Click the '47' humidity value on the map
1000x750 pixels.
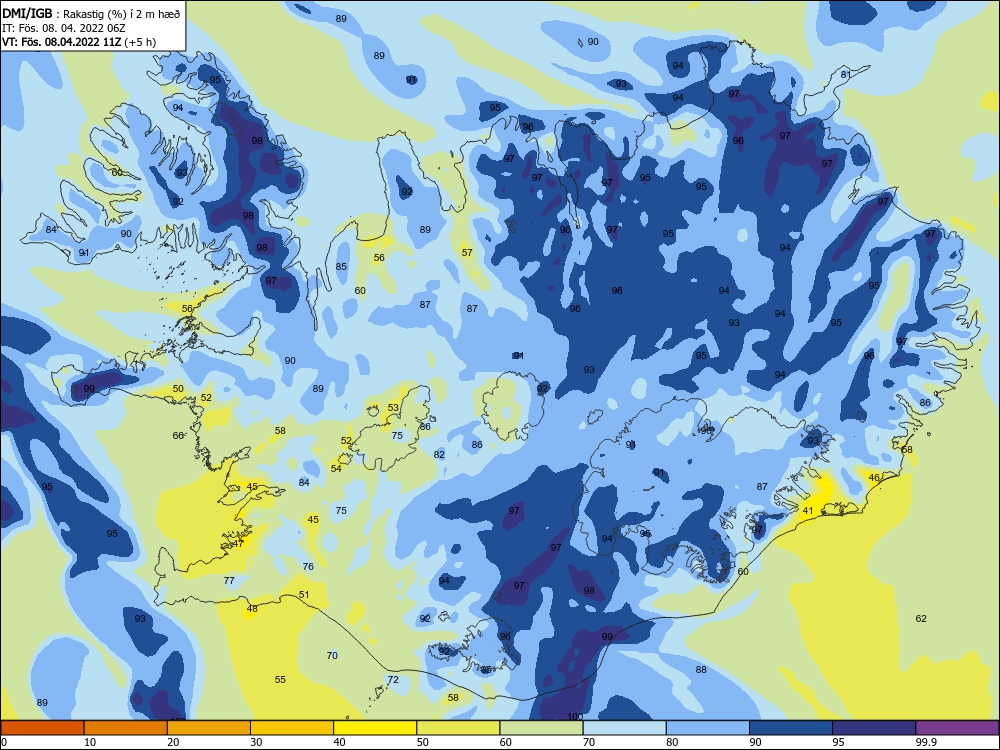click(238, 544)
